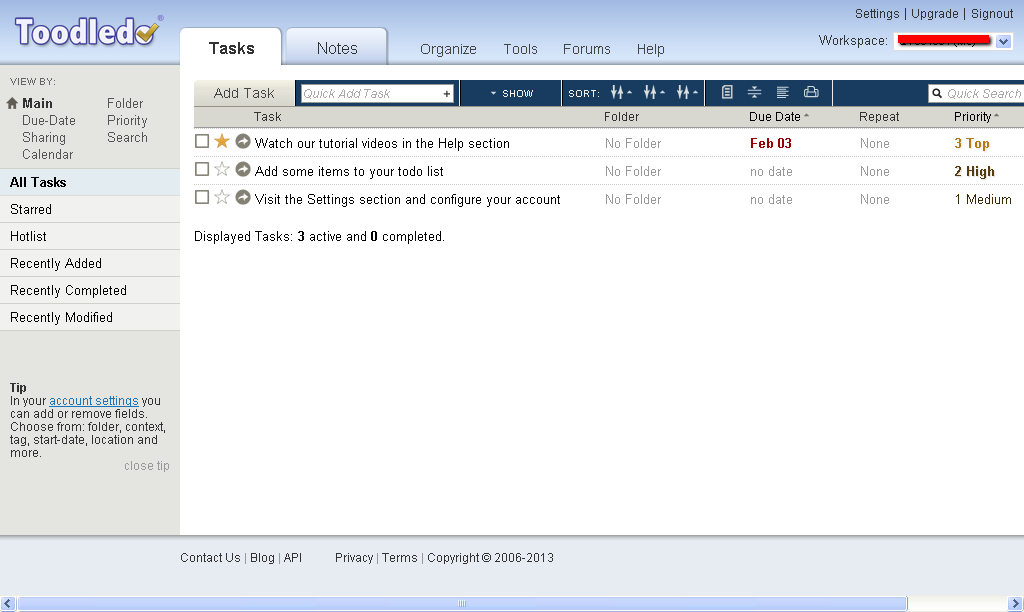Open the Forums menu
The height and width of the screenshot is (612, 1024).
click(x=586, y=50)
